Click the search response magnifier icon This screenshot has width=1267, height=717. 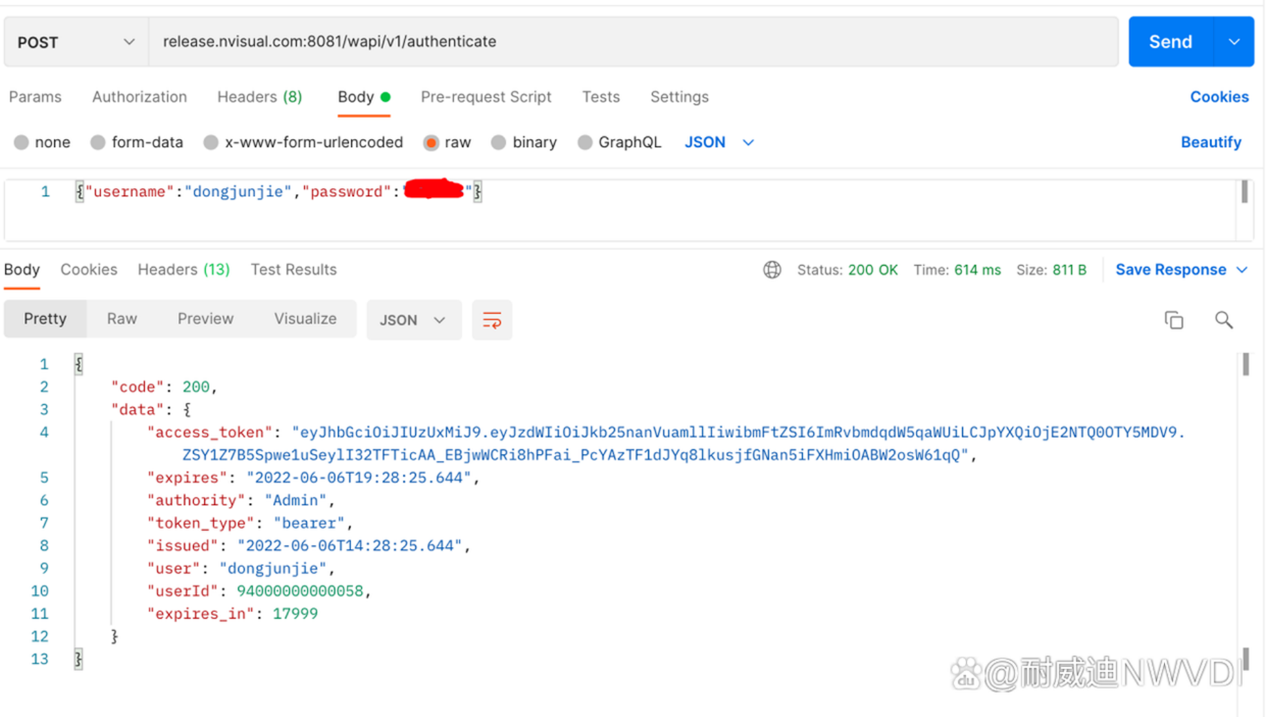(1223, 320)
